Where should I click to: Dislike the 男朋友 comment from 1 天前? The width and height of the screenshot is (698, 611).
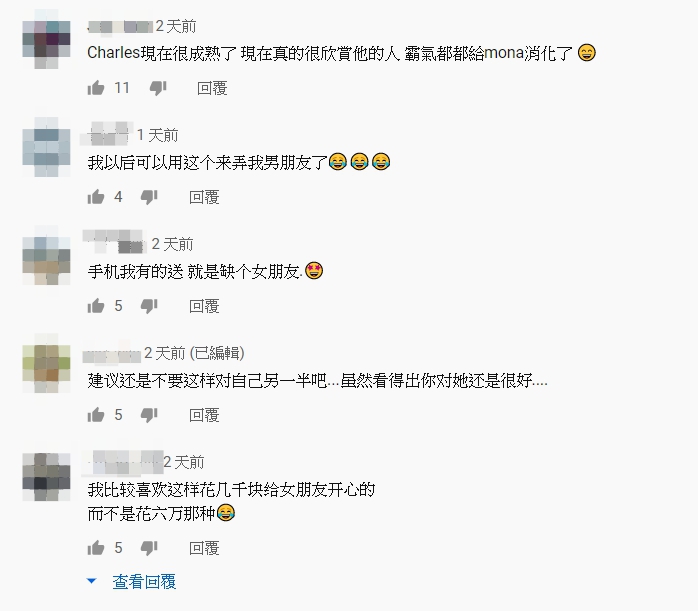[x=149, y=197]
